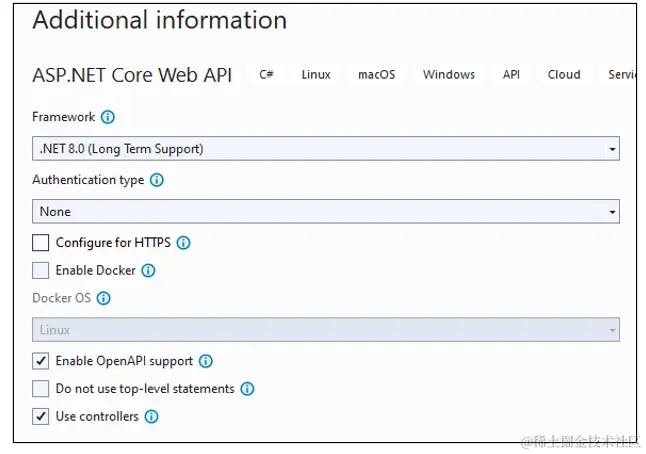Uncheck Enable OpenAPI support
This screenshot has height=454, width=646.
(x=40, y=361)
